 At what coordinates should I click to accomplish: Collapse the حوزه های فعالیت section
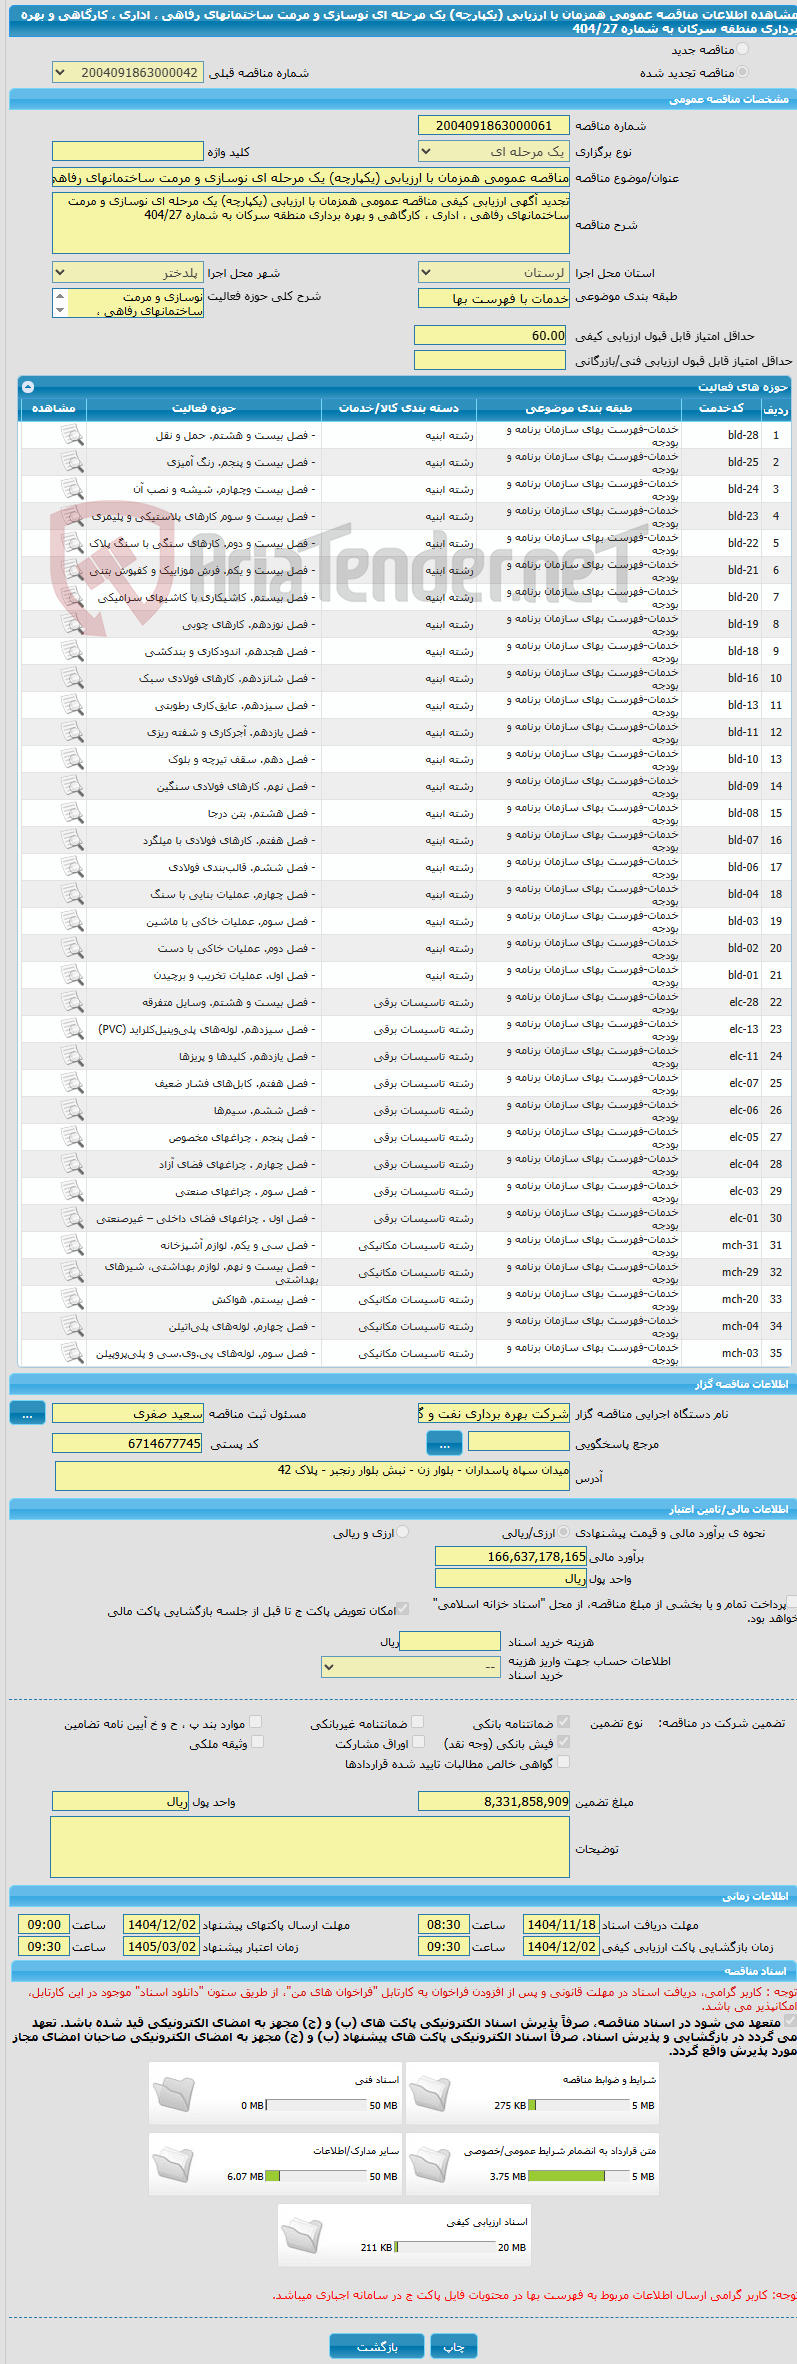tap(28, 387)
